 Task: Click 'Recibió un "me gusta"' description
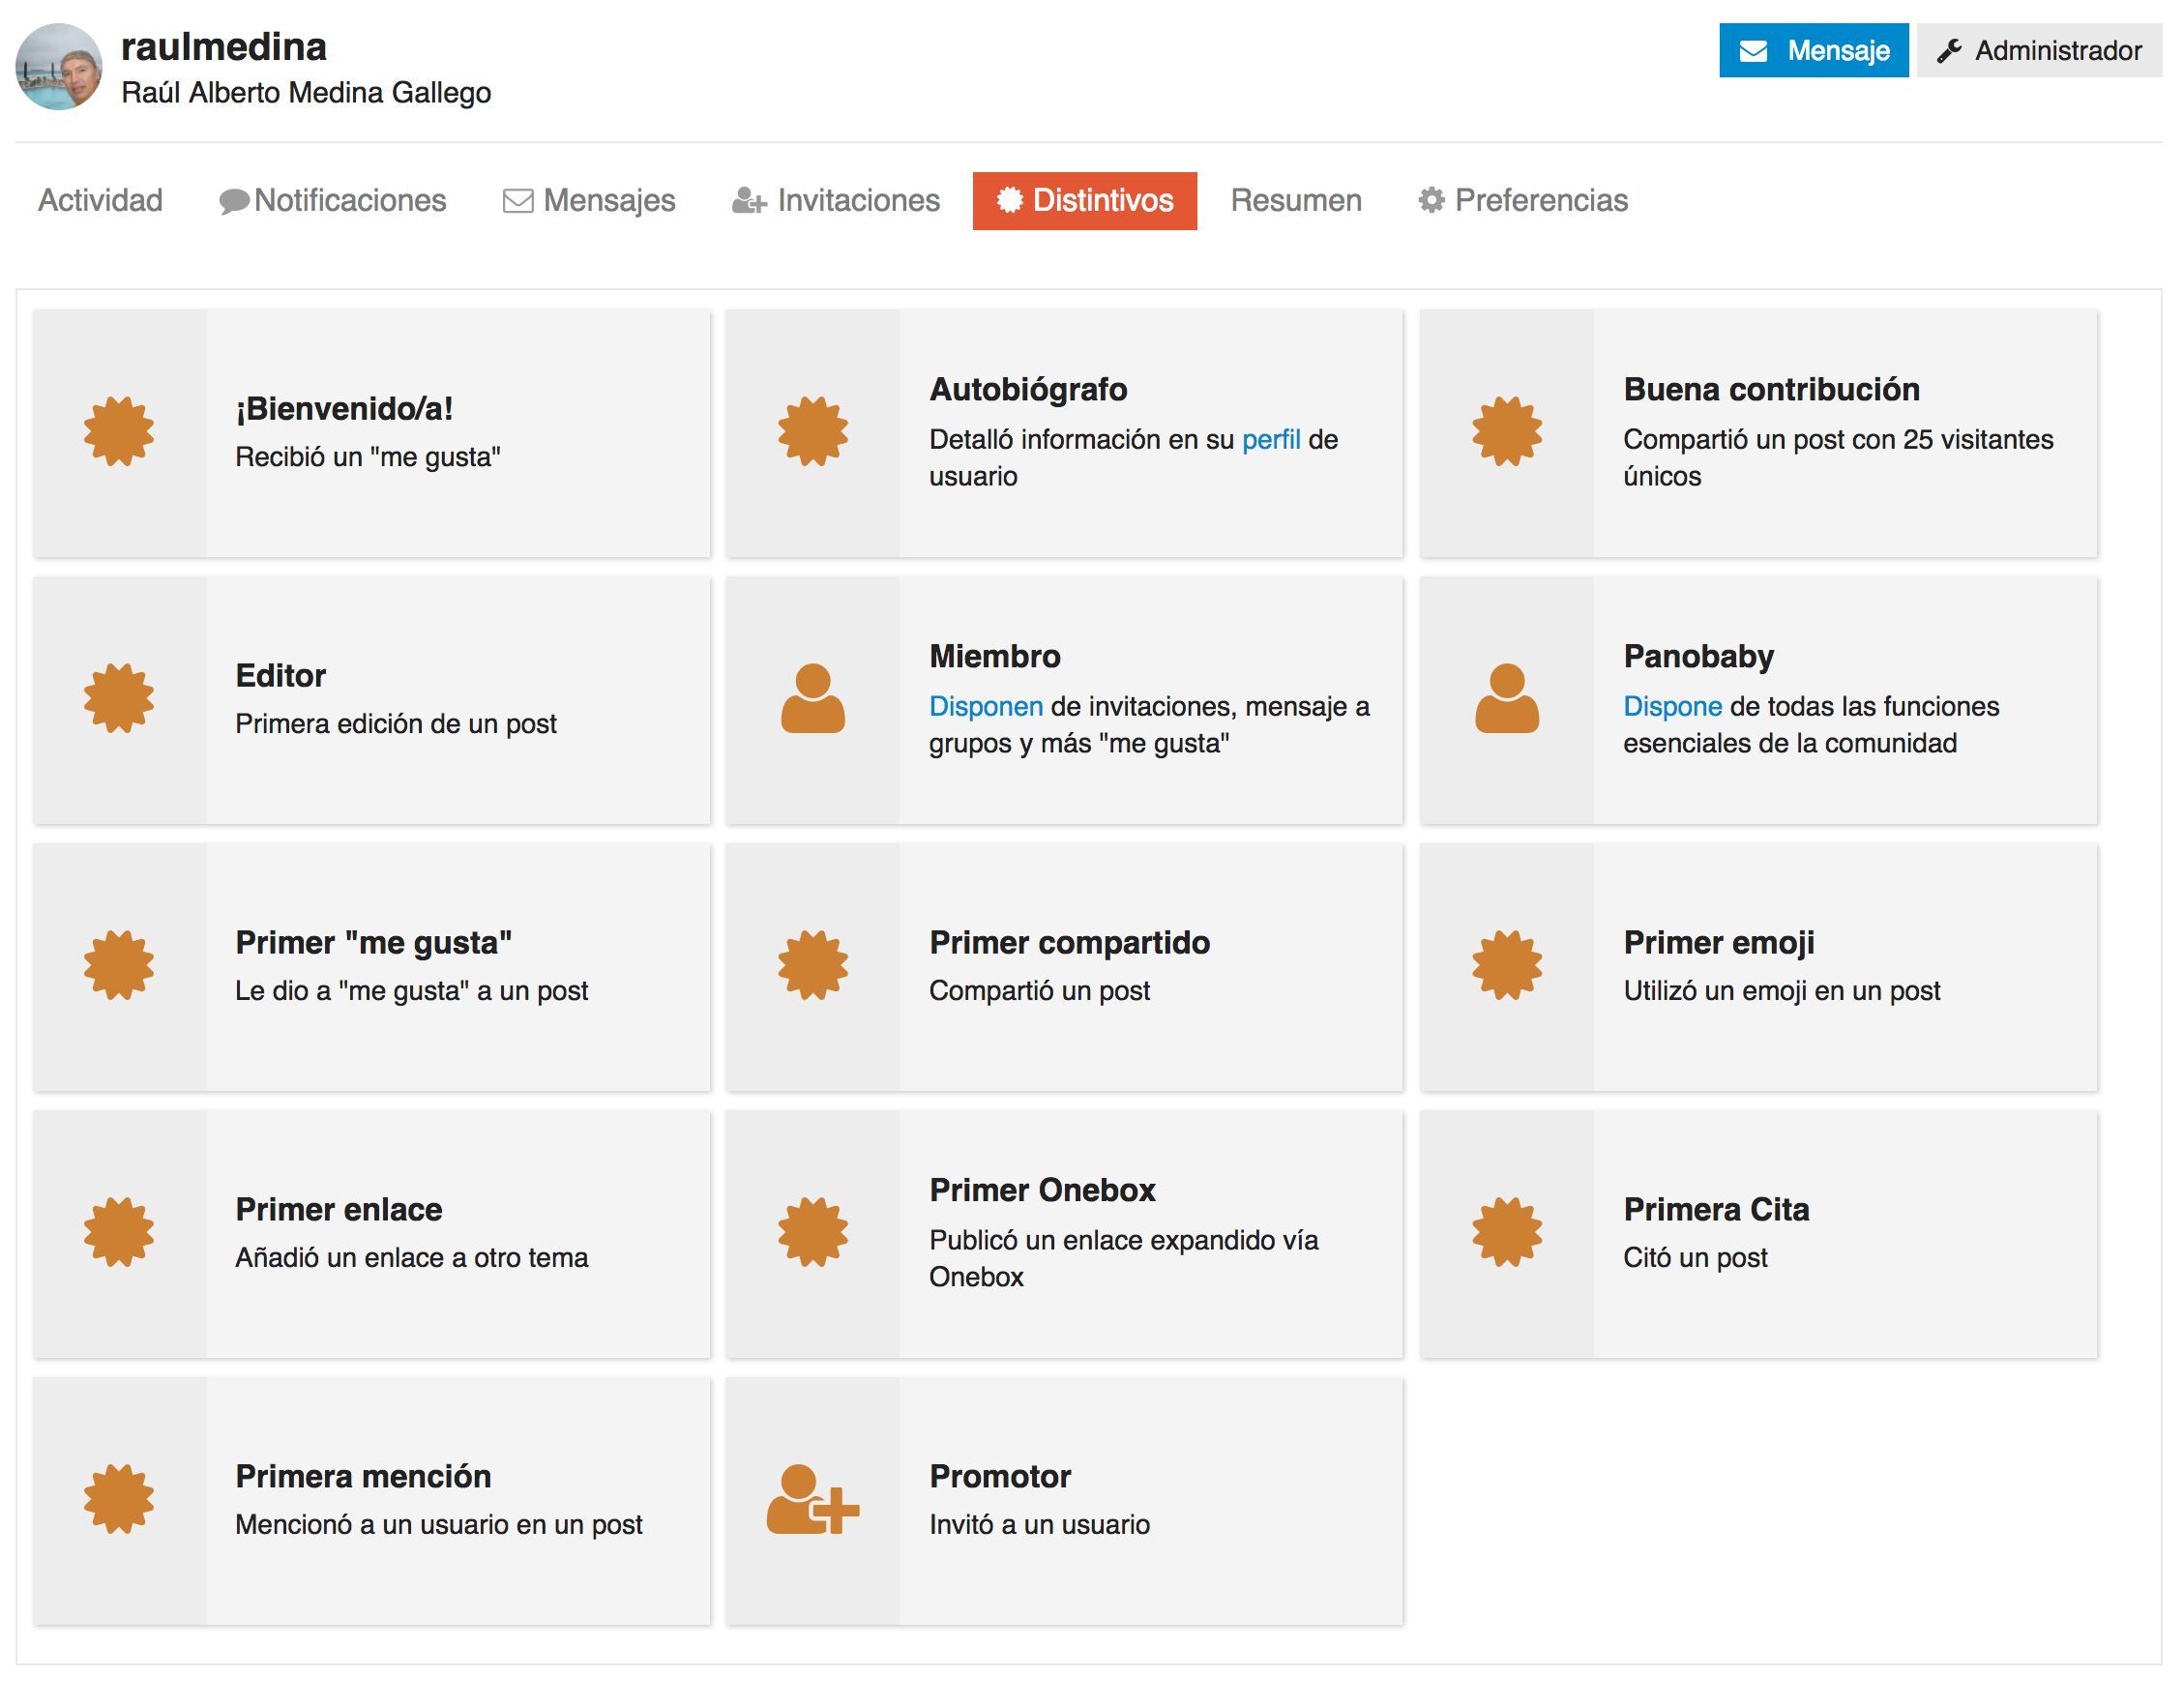(x=368, y=456)
